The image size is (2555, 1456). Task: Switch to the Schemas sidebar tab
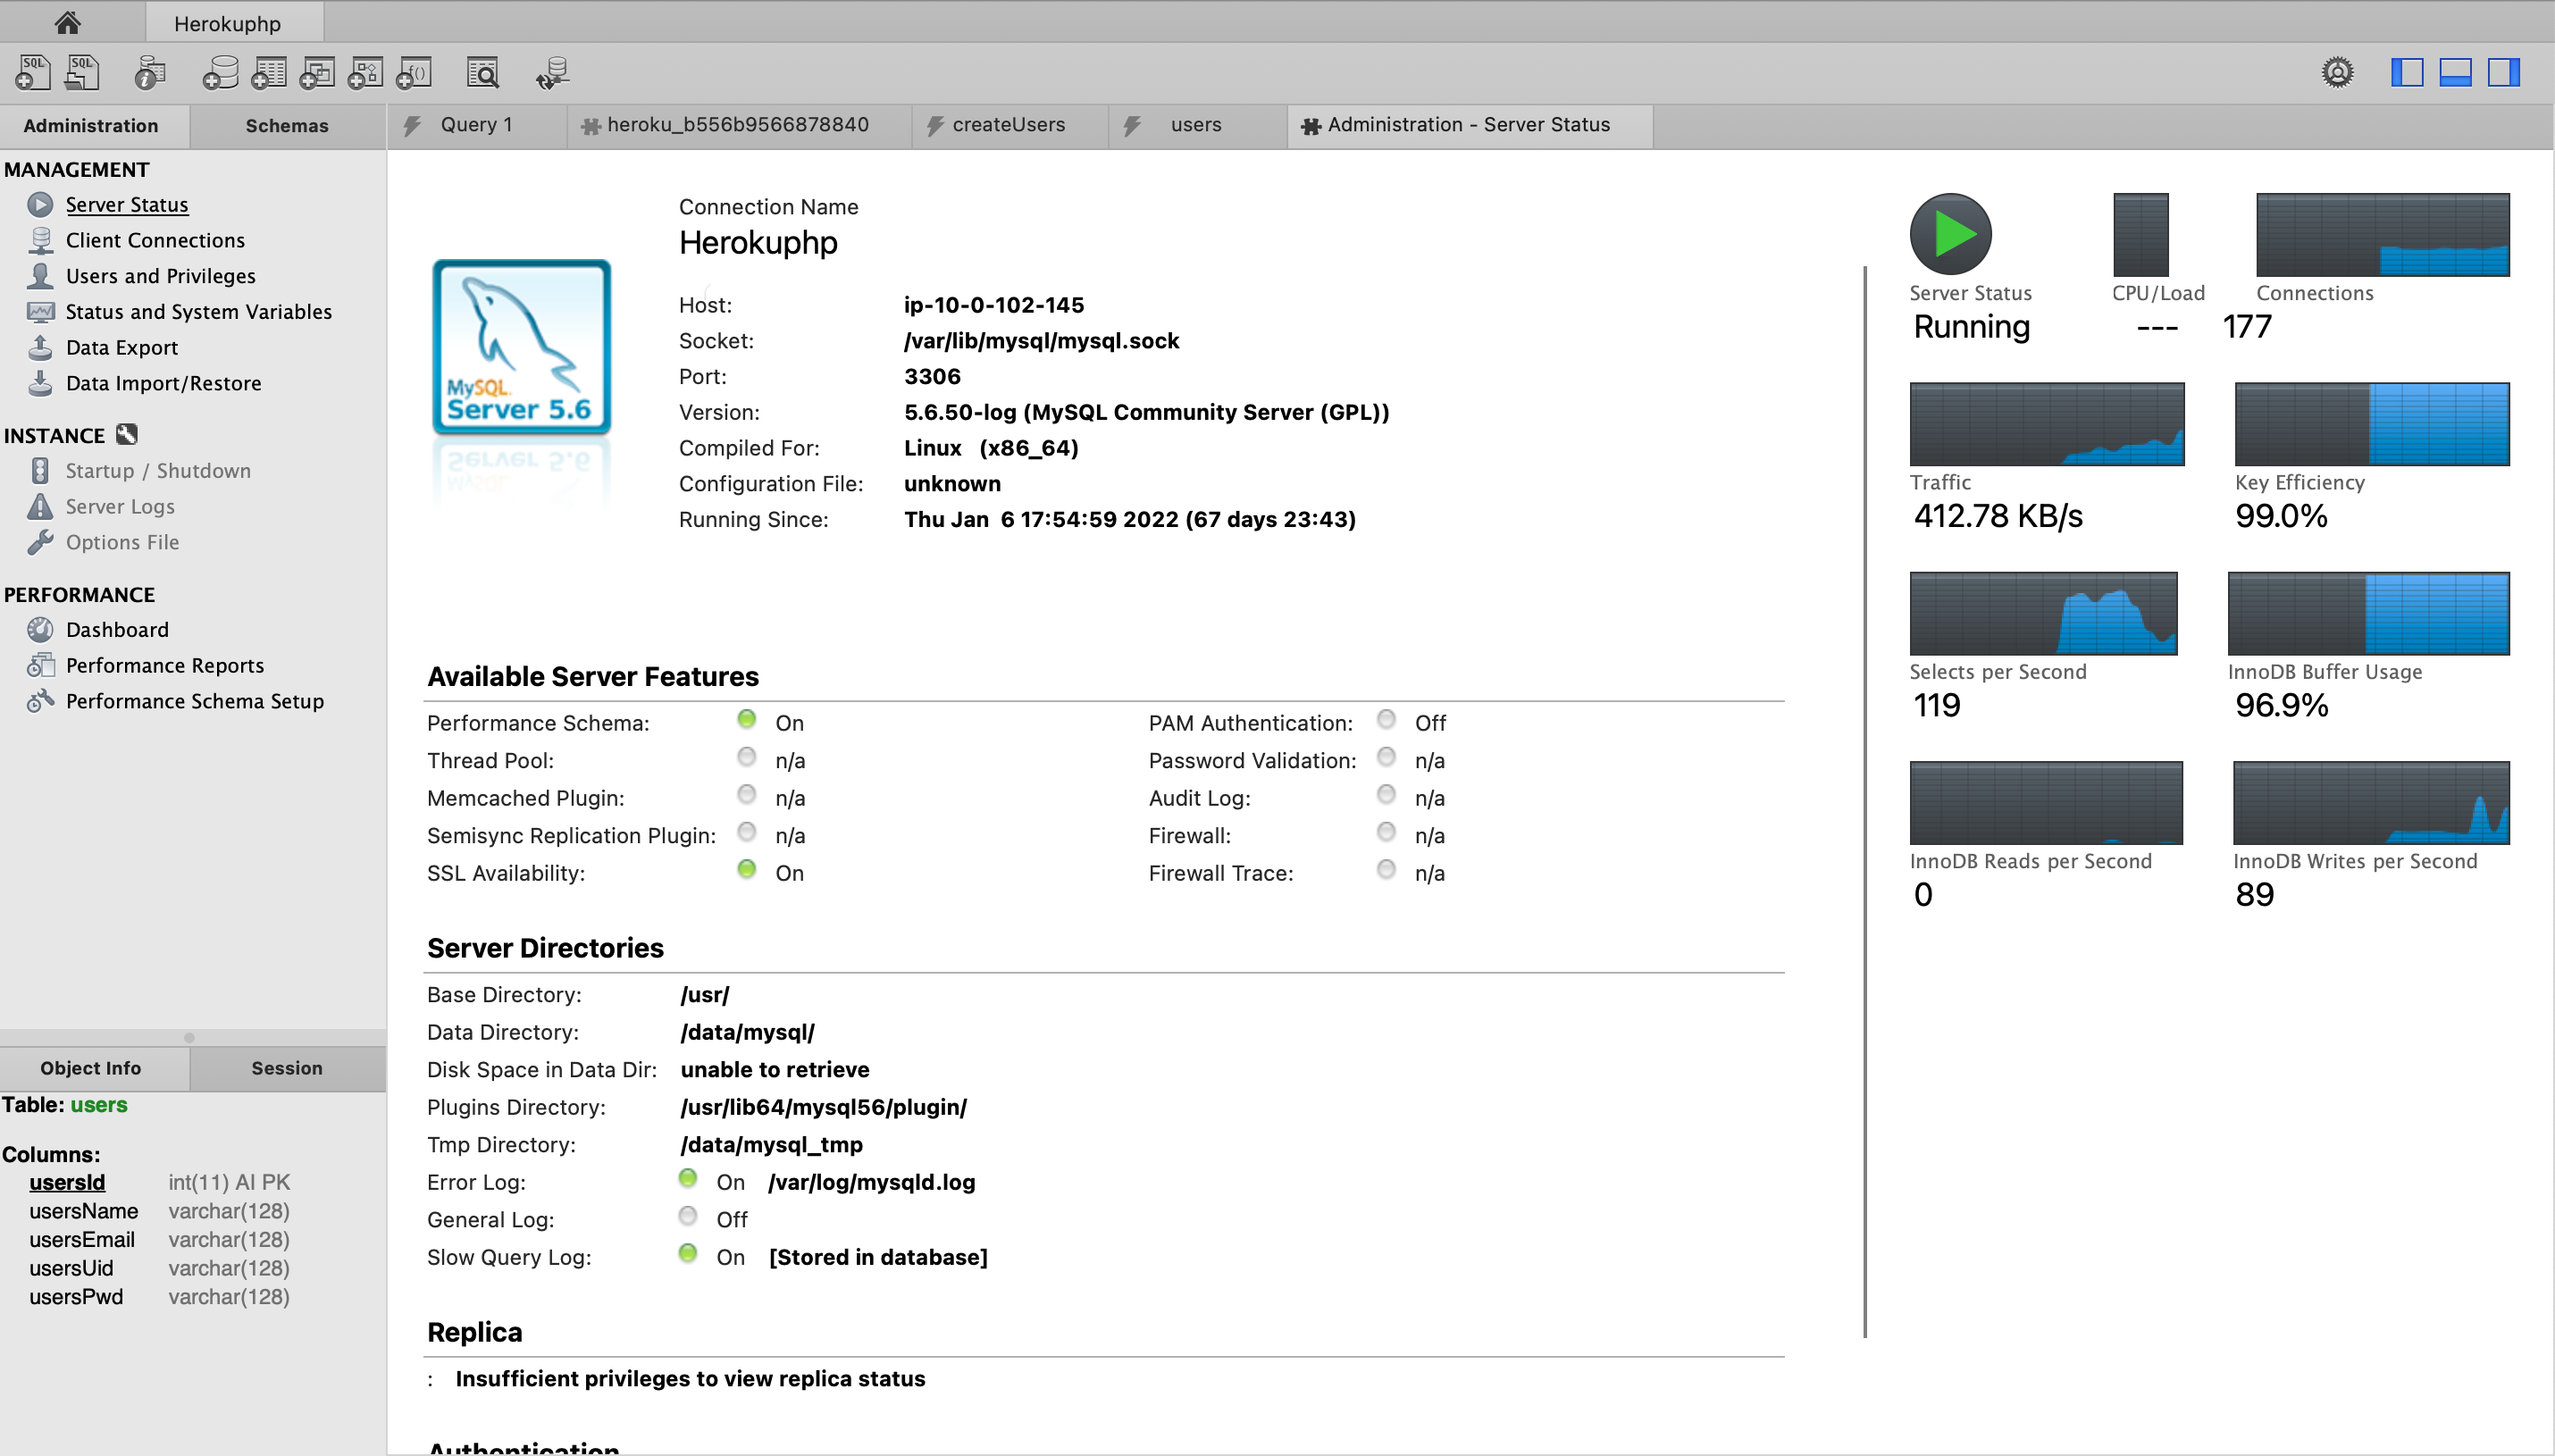click(x=287, y=125)
